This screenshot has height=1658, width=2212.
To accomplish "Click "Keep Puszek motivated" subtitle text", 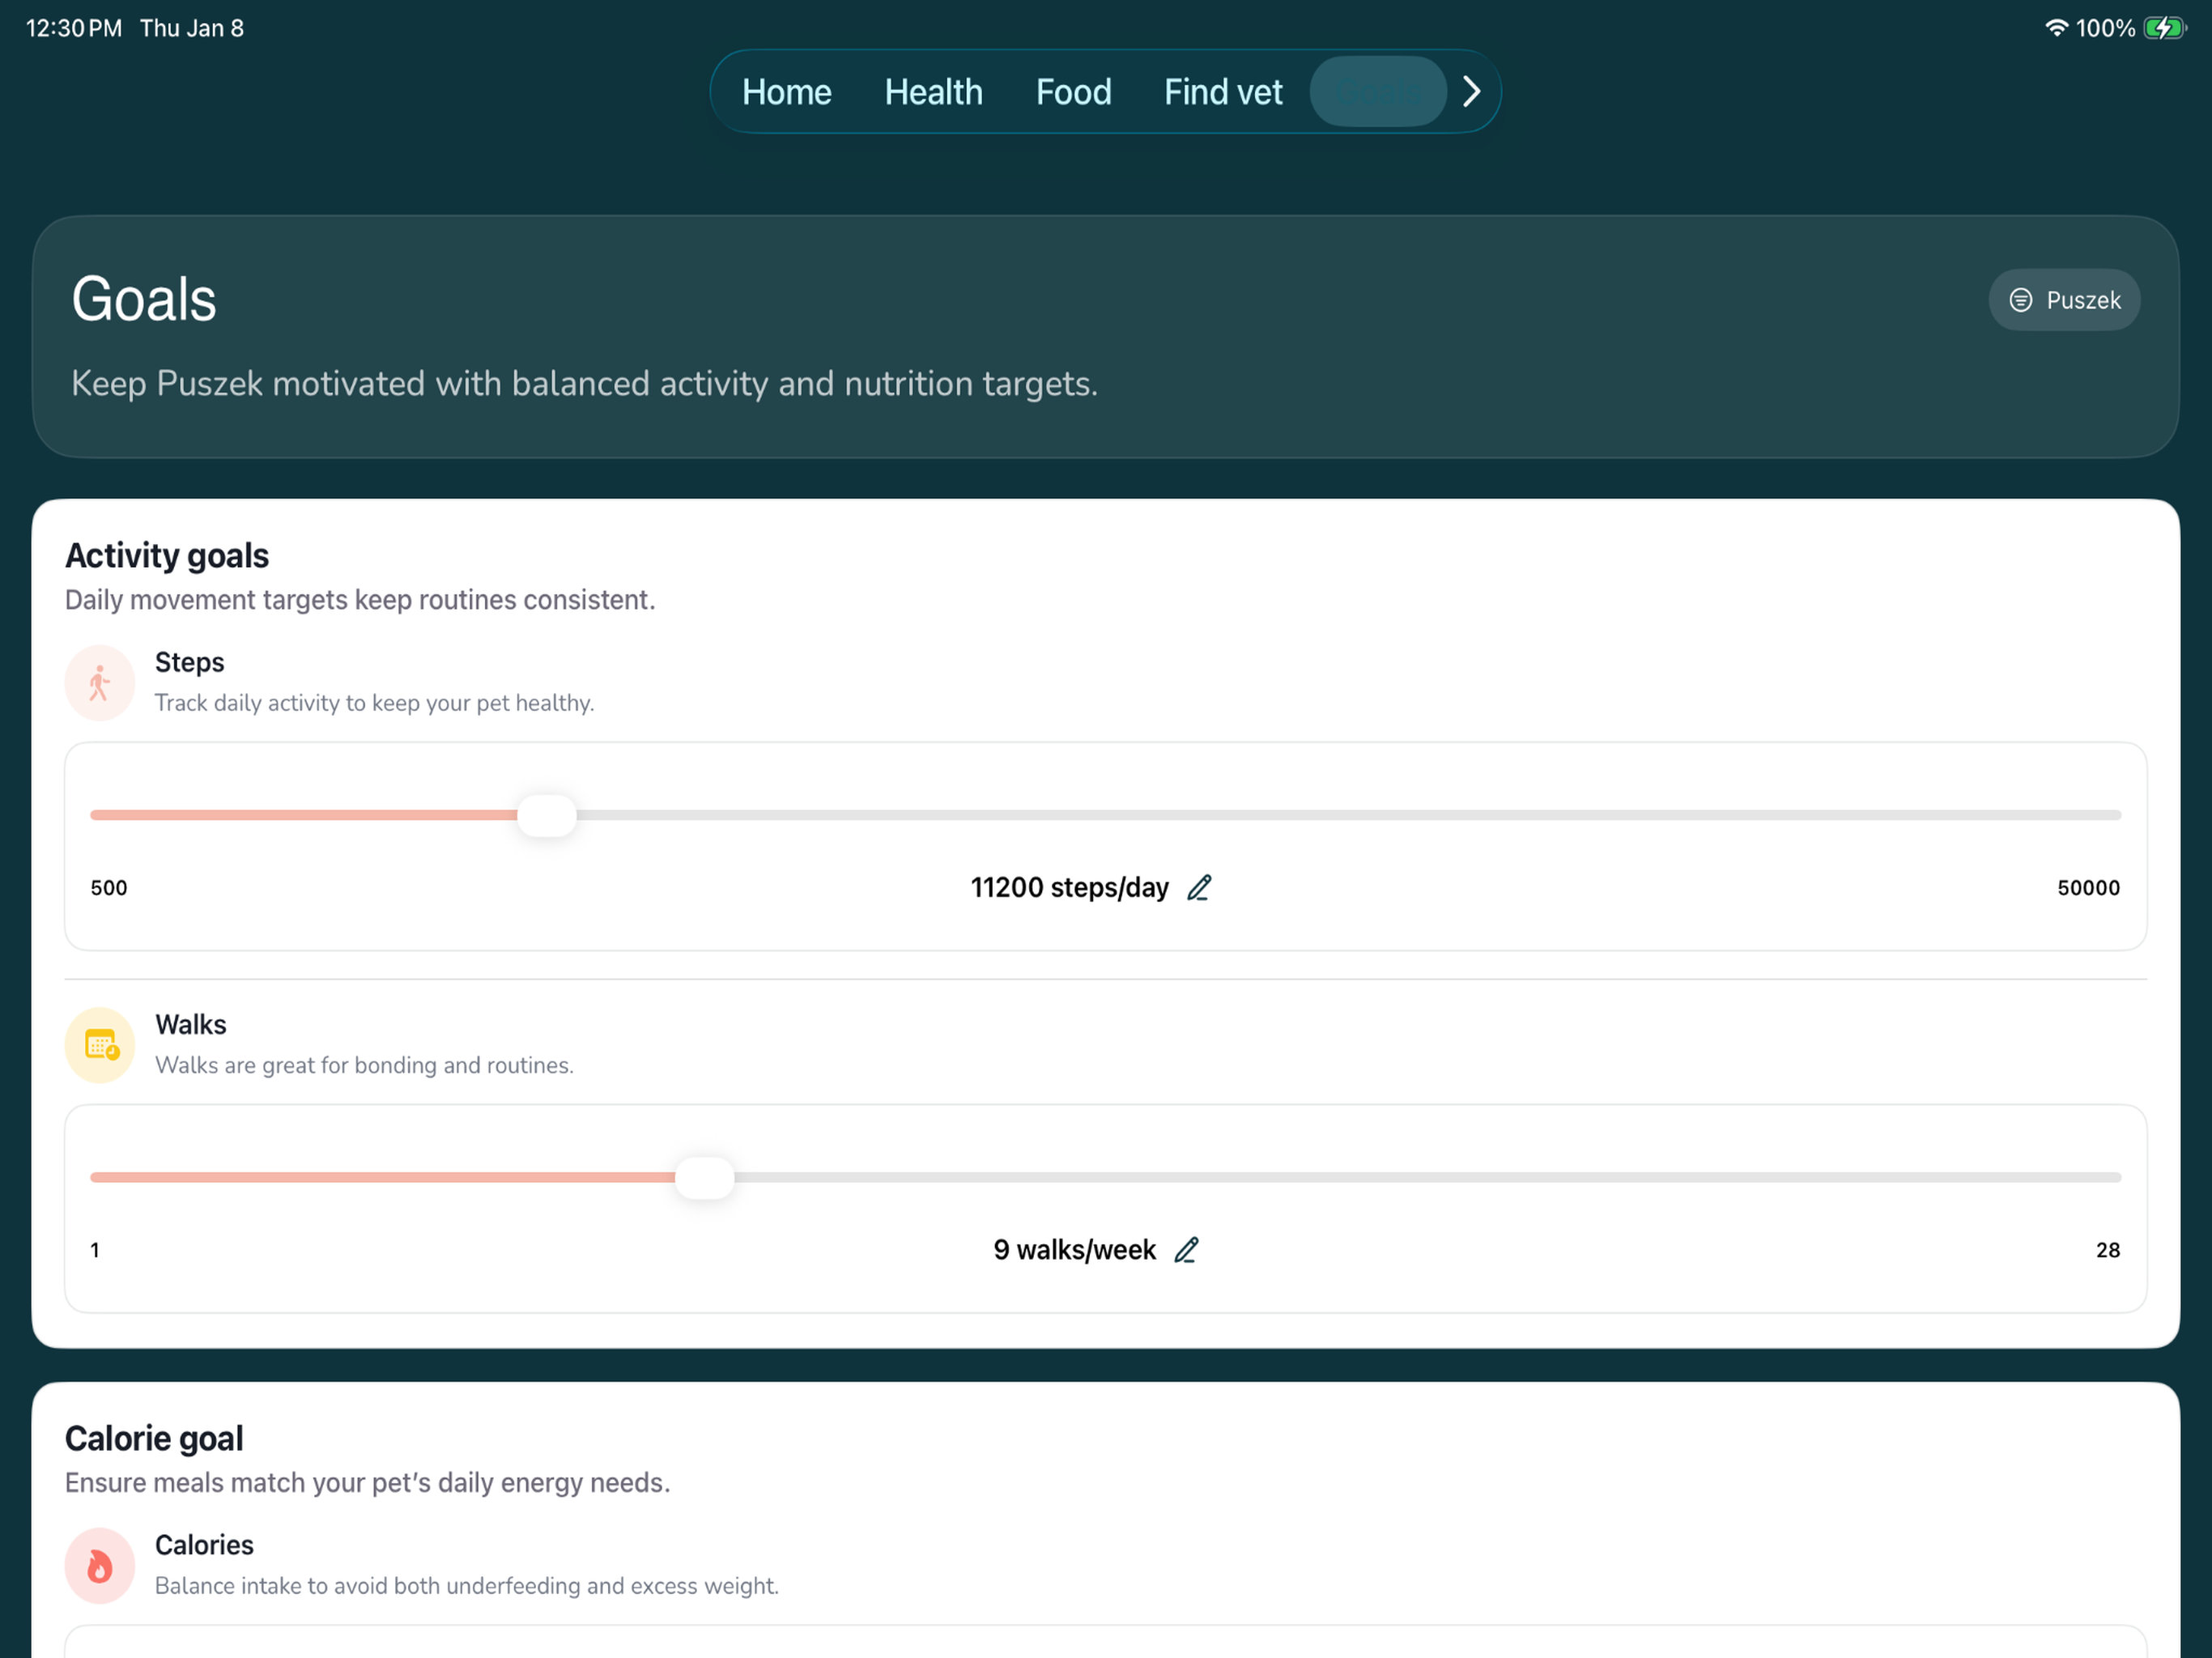I will 584,383.
